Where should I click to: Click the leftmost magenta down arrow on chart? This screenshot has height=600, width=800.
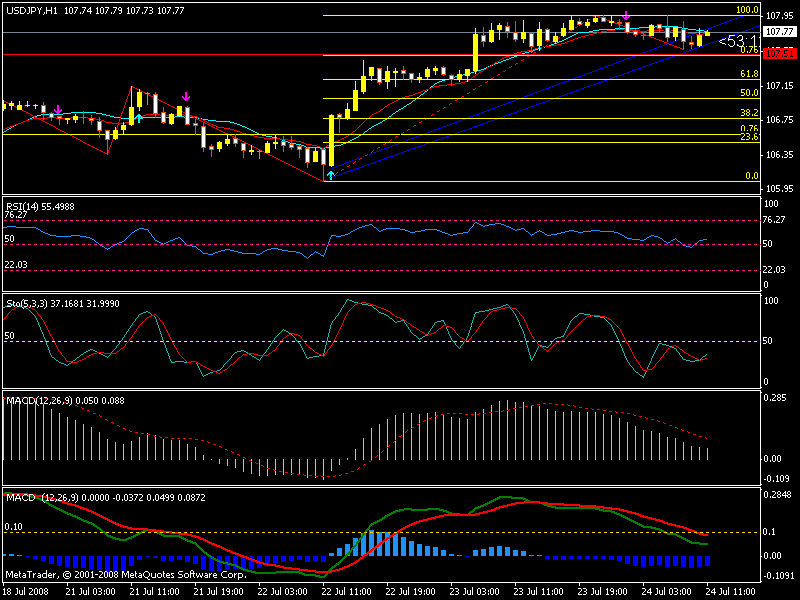[58, 109]
